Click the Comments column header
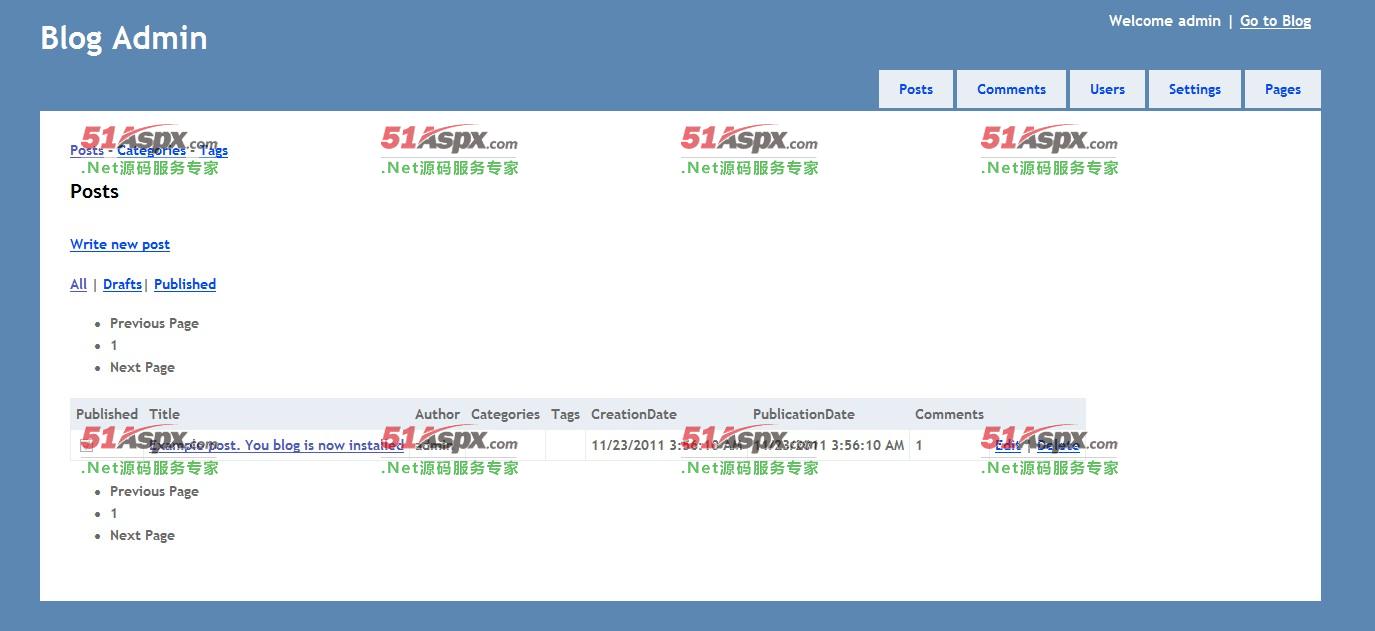This screenshot has width=1375, height=631. click(949, 414)
